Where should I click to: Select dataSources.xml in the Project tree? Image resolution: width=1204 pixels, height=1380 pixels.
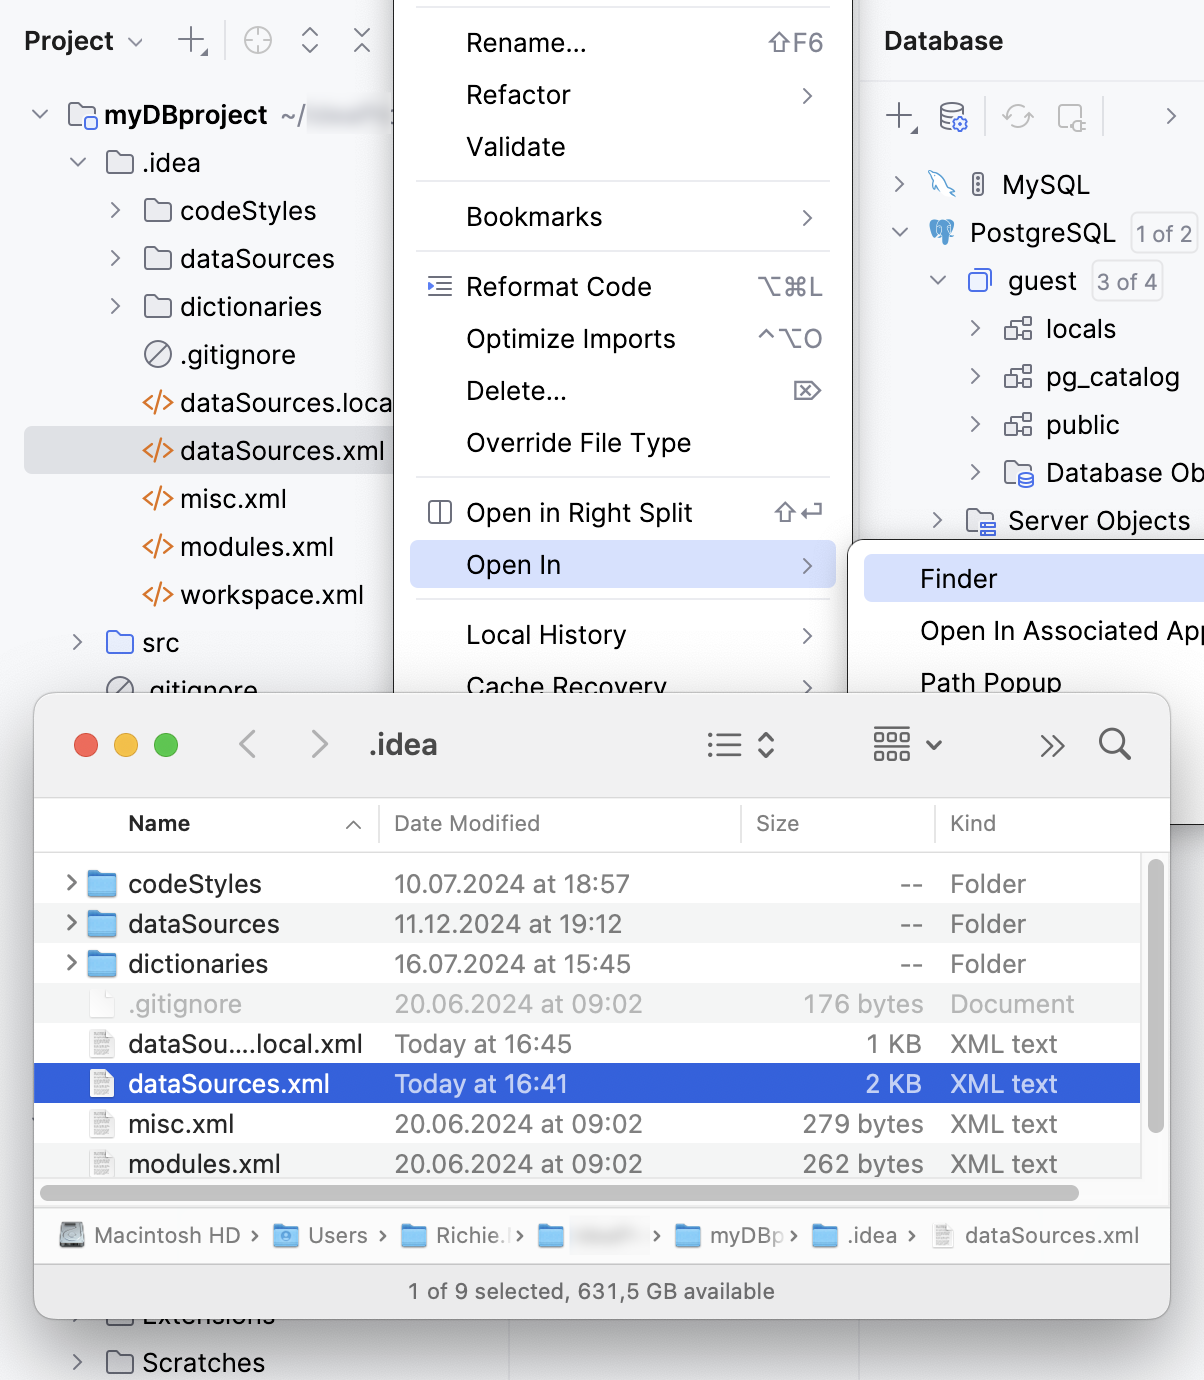click(282, 451)
